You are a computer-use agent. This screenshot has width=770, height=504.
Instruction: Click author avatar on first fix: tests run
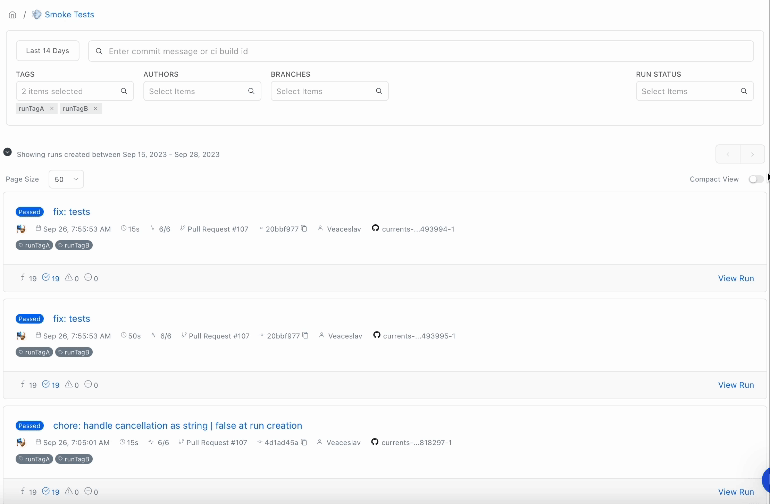[x=21, y=229]
